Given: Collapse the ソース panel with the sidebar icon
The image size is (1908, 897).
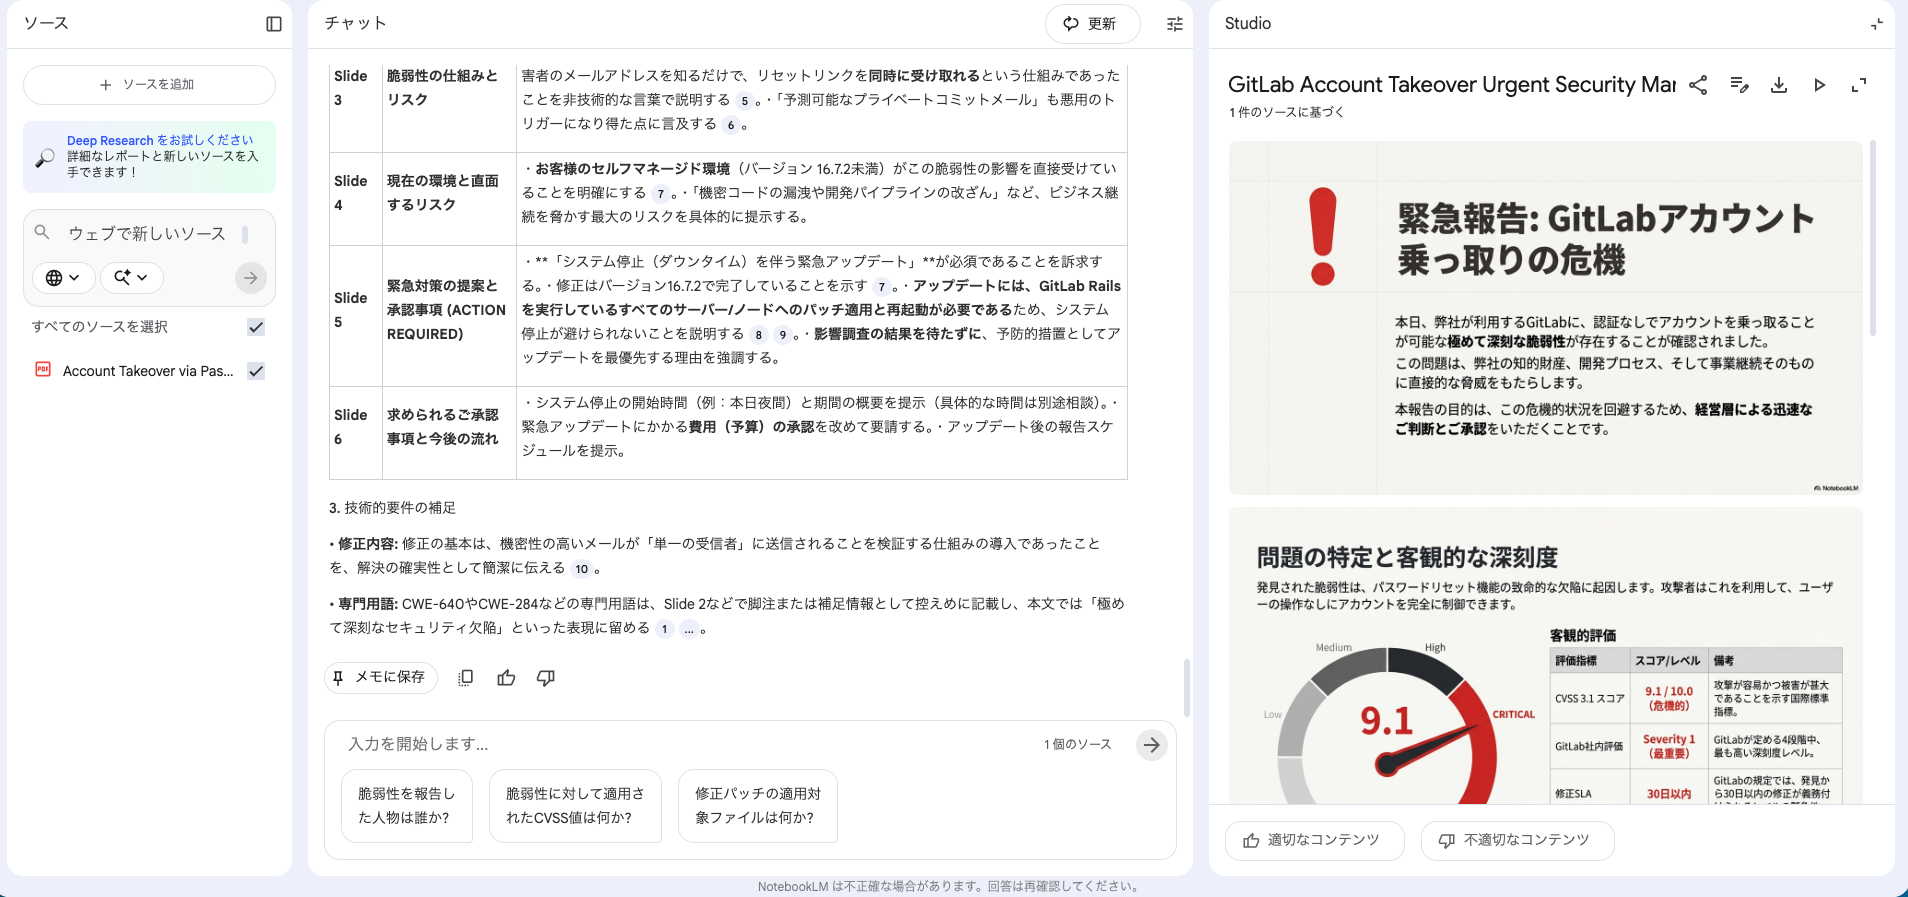Looking at the screenshot, I should [274, 24].
